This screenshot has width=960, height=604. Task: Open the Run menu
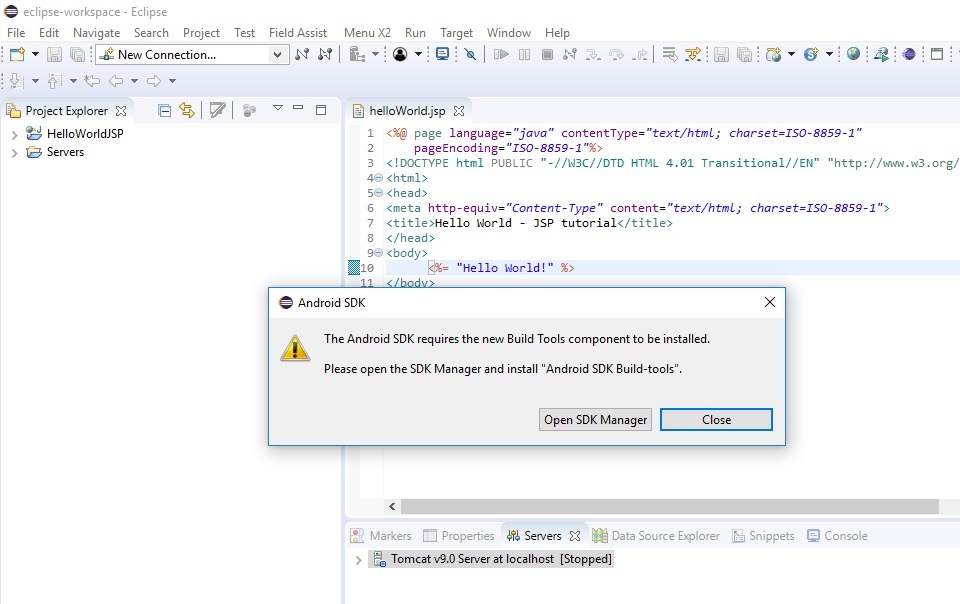415,32
